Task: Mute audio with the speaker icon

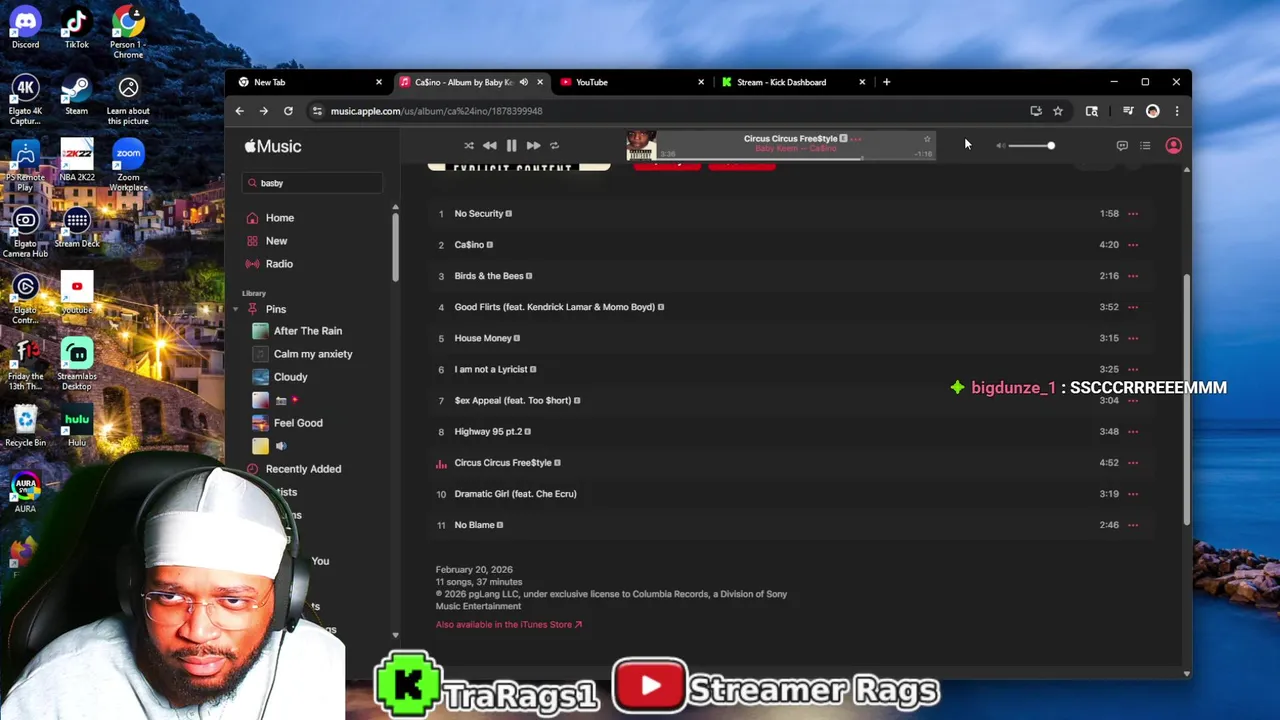Action: click(x=1000, y=146)
